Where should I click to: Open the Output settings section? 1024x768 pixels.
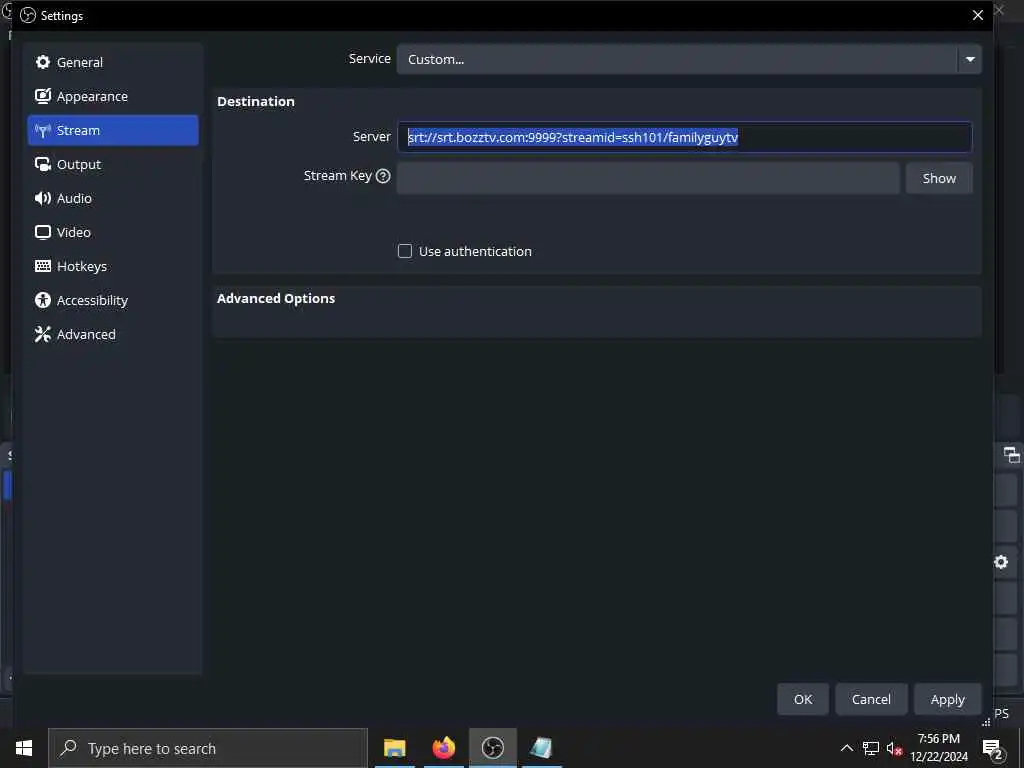112,164
